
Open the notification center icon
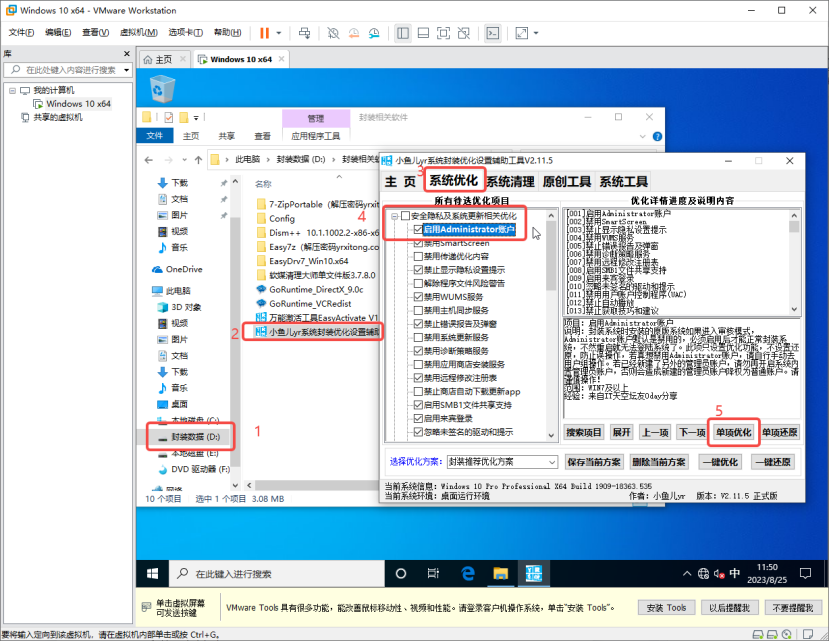(x=805, y=574)
